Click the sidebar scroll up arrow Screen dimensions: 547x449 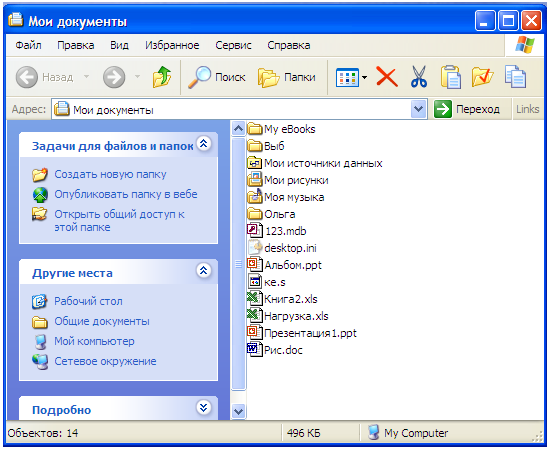tap(239, 129)
